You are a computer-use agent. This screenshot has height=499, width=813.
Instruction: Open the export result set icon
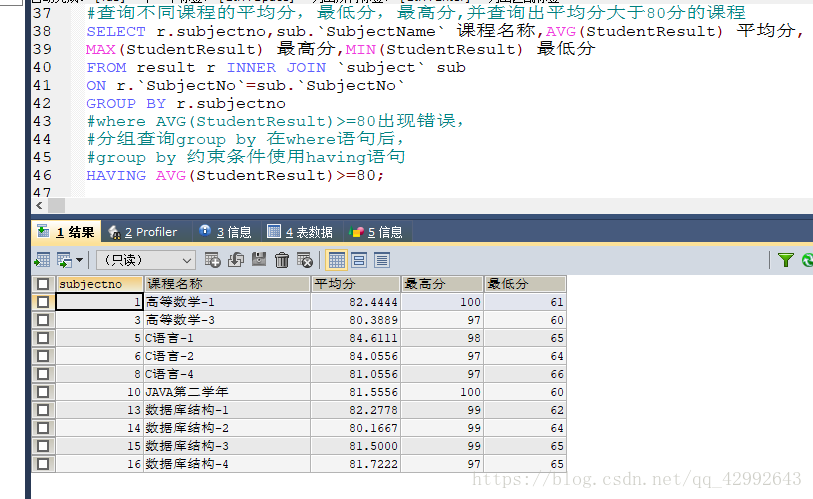[x=43, y=260]
